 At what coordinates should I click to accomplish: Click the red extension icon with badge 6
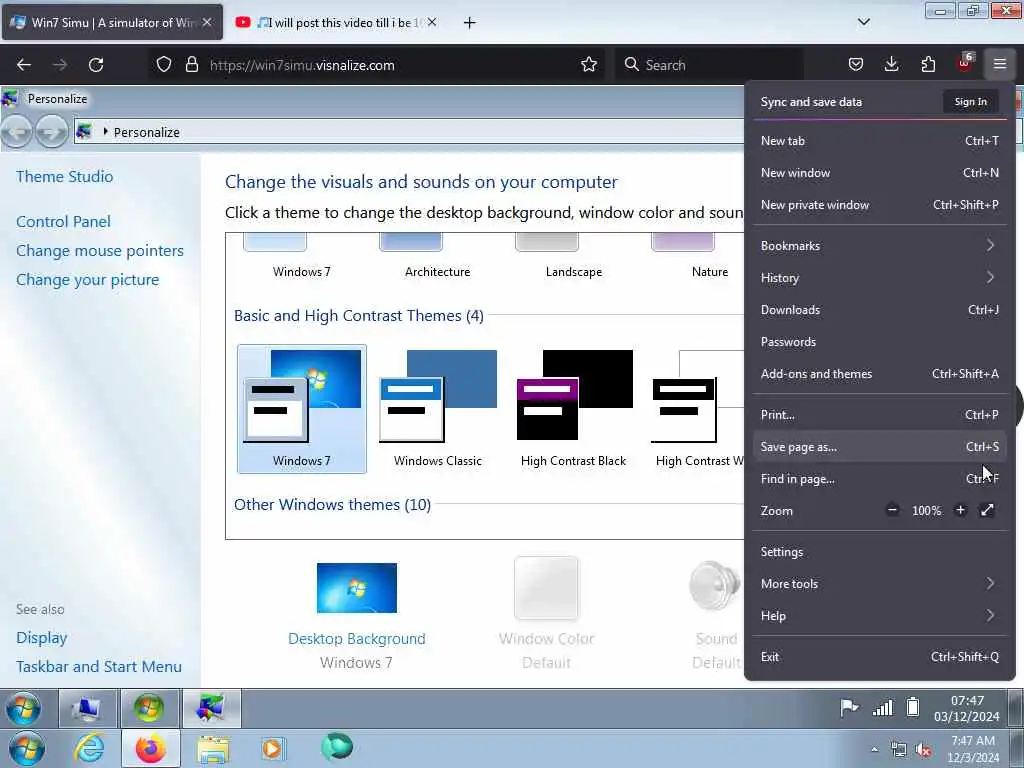click(965, 64)
